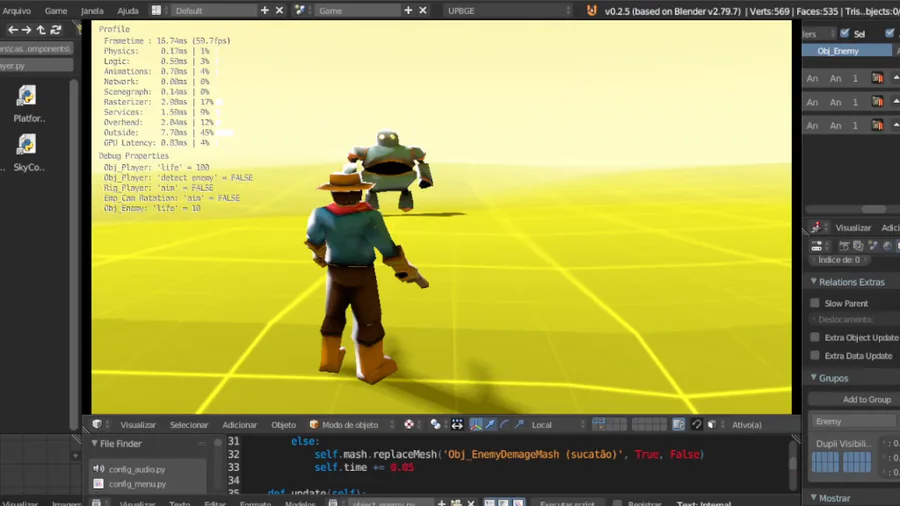The height and width of the screenshot is (506, 900).
Task: Adjust the Índice de: 0 field
Action: click(x=839, y=260)
